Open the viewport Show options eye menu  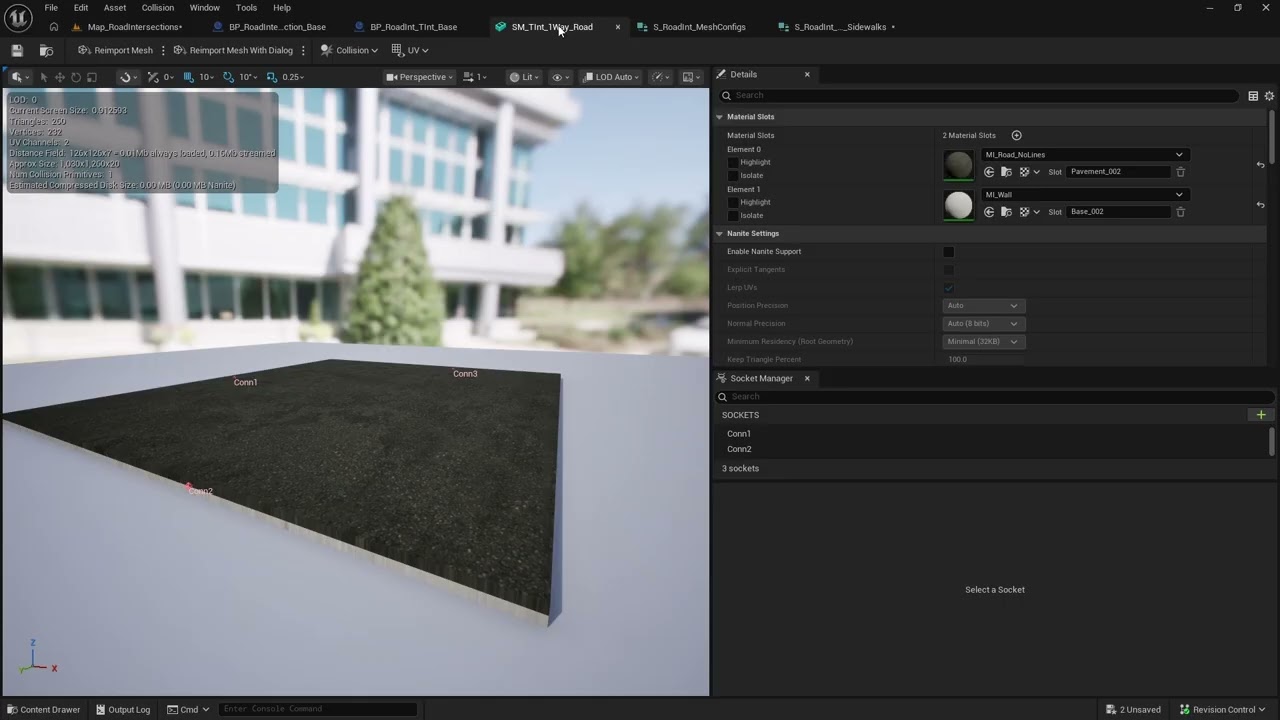(560, 77)
